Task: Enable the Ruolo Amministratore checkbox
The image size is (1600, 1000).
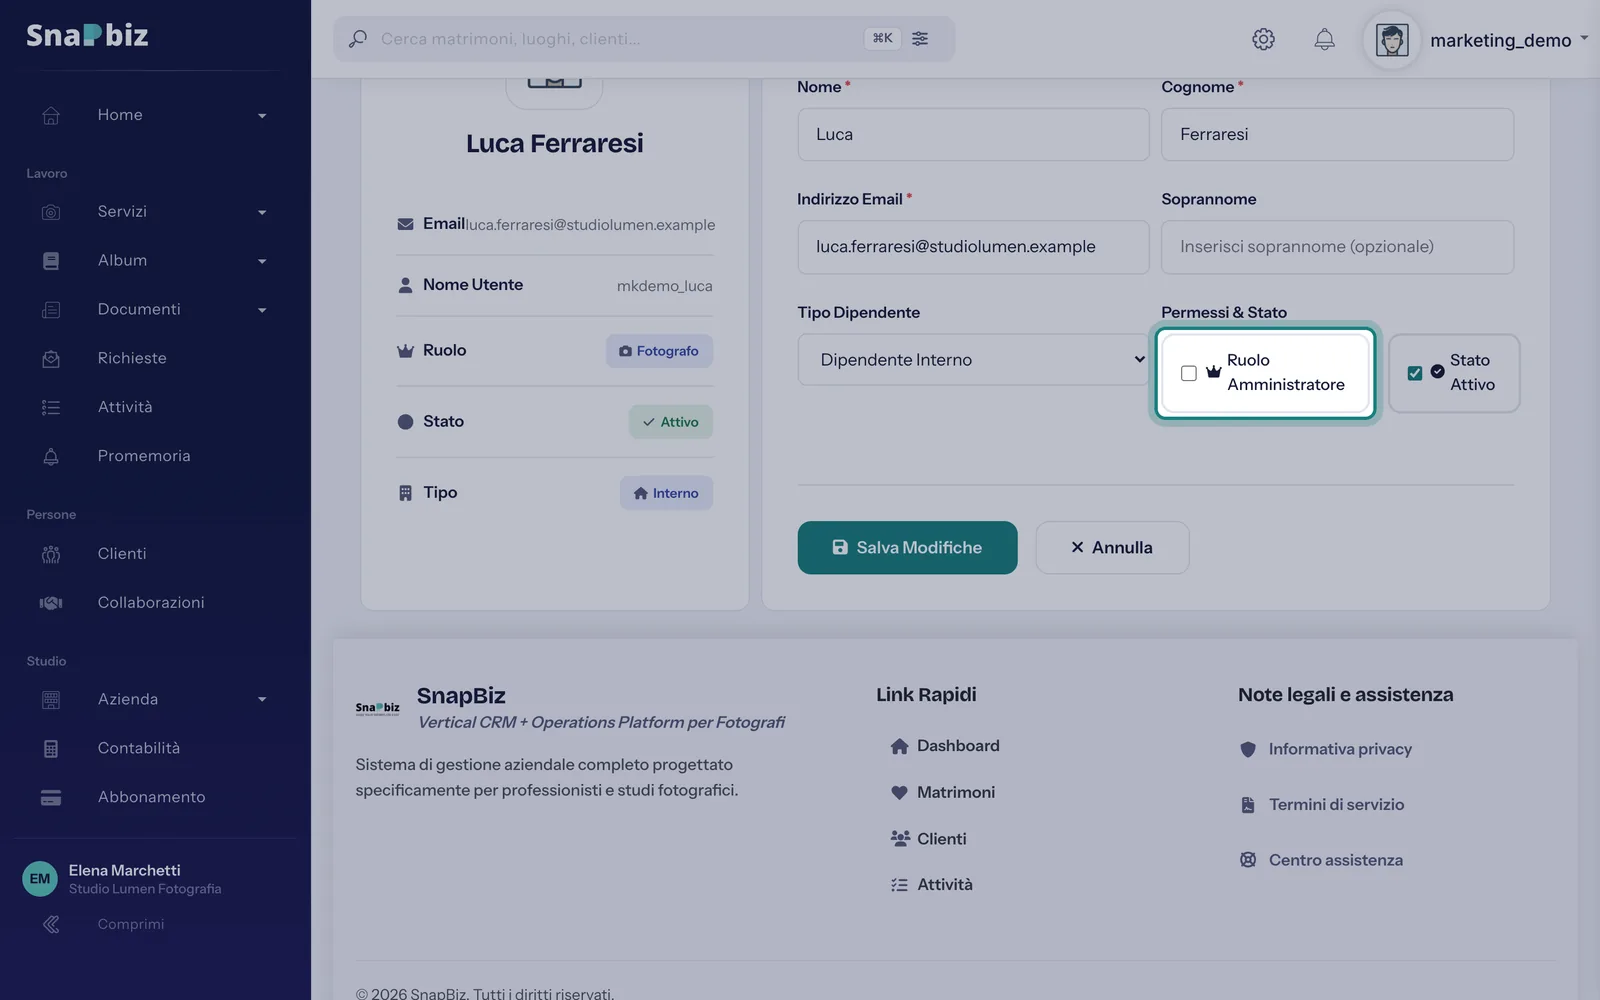Action: 1188,373
